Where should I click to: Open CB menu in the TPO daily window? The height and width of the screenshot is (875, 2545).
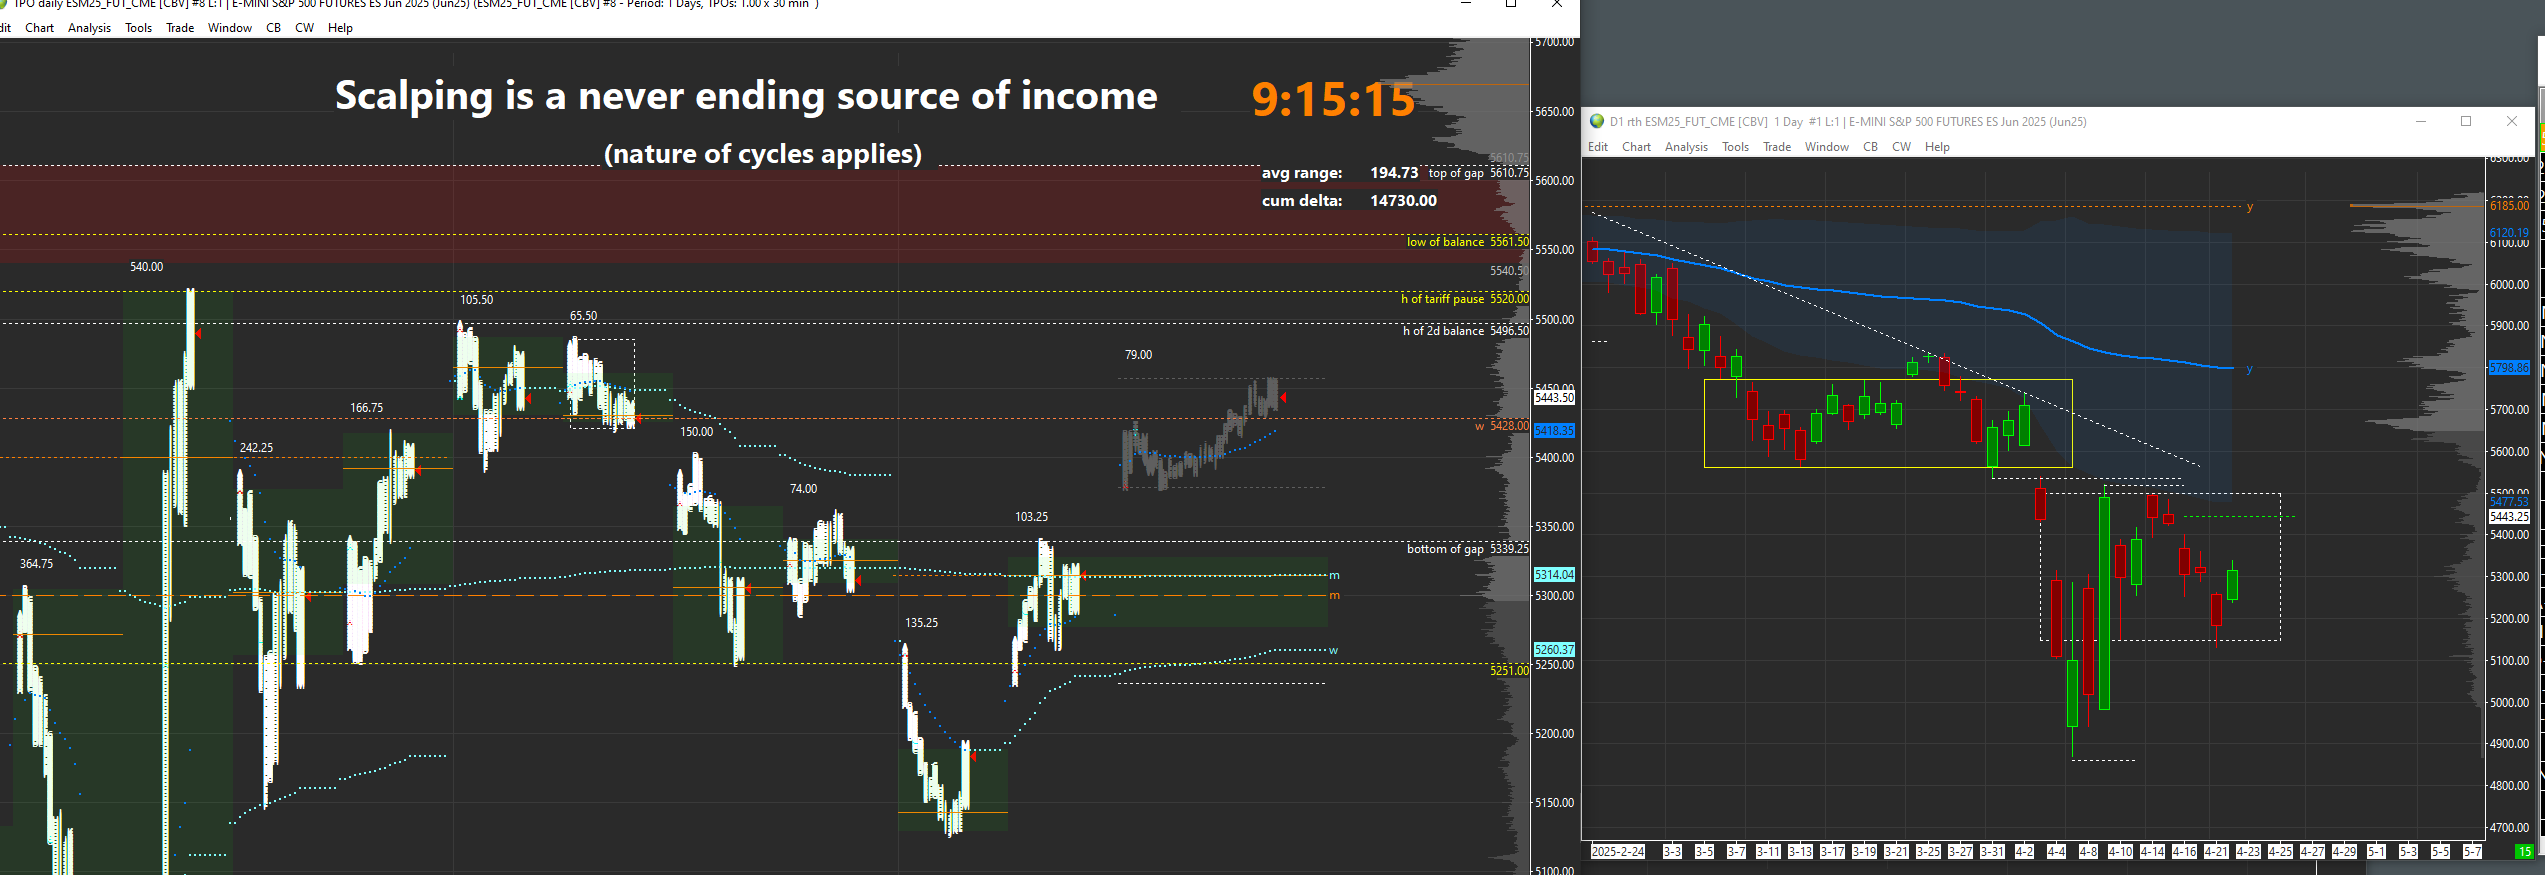point(273,28)
